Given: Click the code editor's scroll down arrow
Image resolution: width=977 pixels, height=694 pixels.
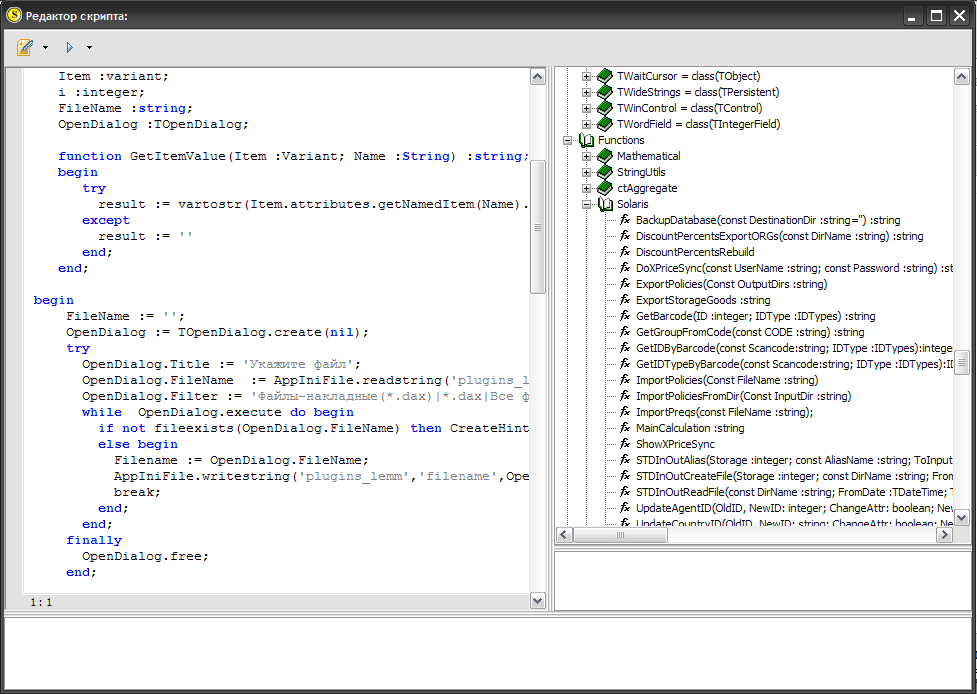Looking at the screenshot, I should (538, 601).
